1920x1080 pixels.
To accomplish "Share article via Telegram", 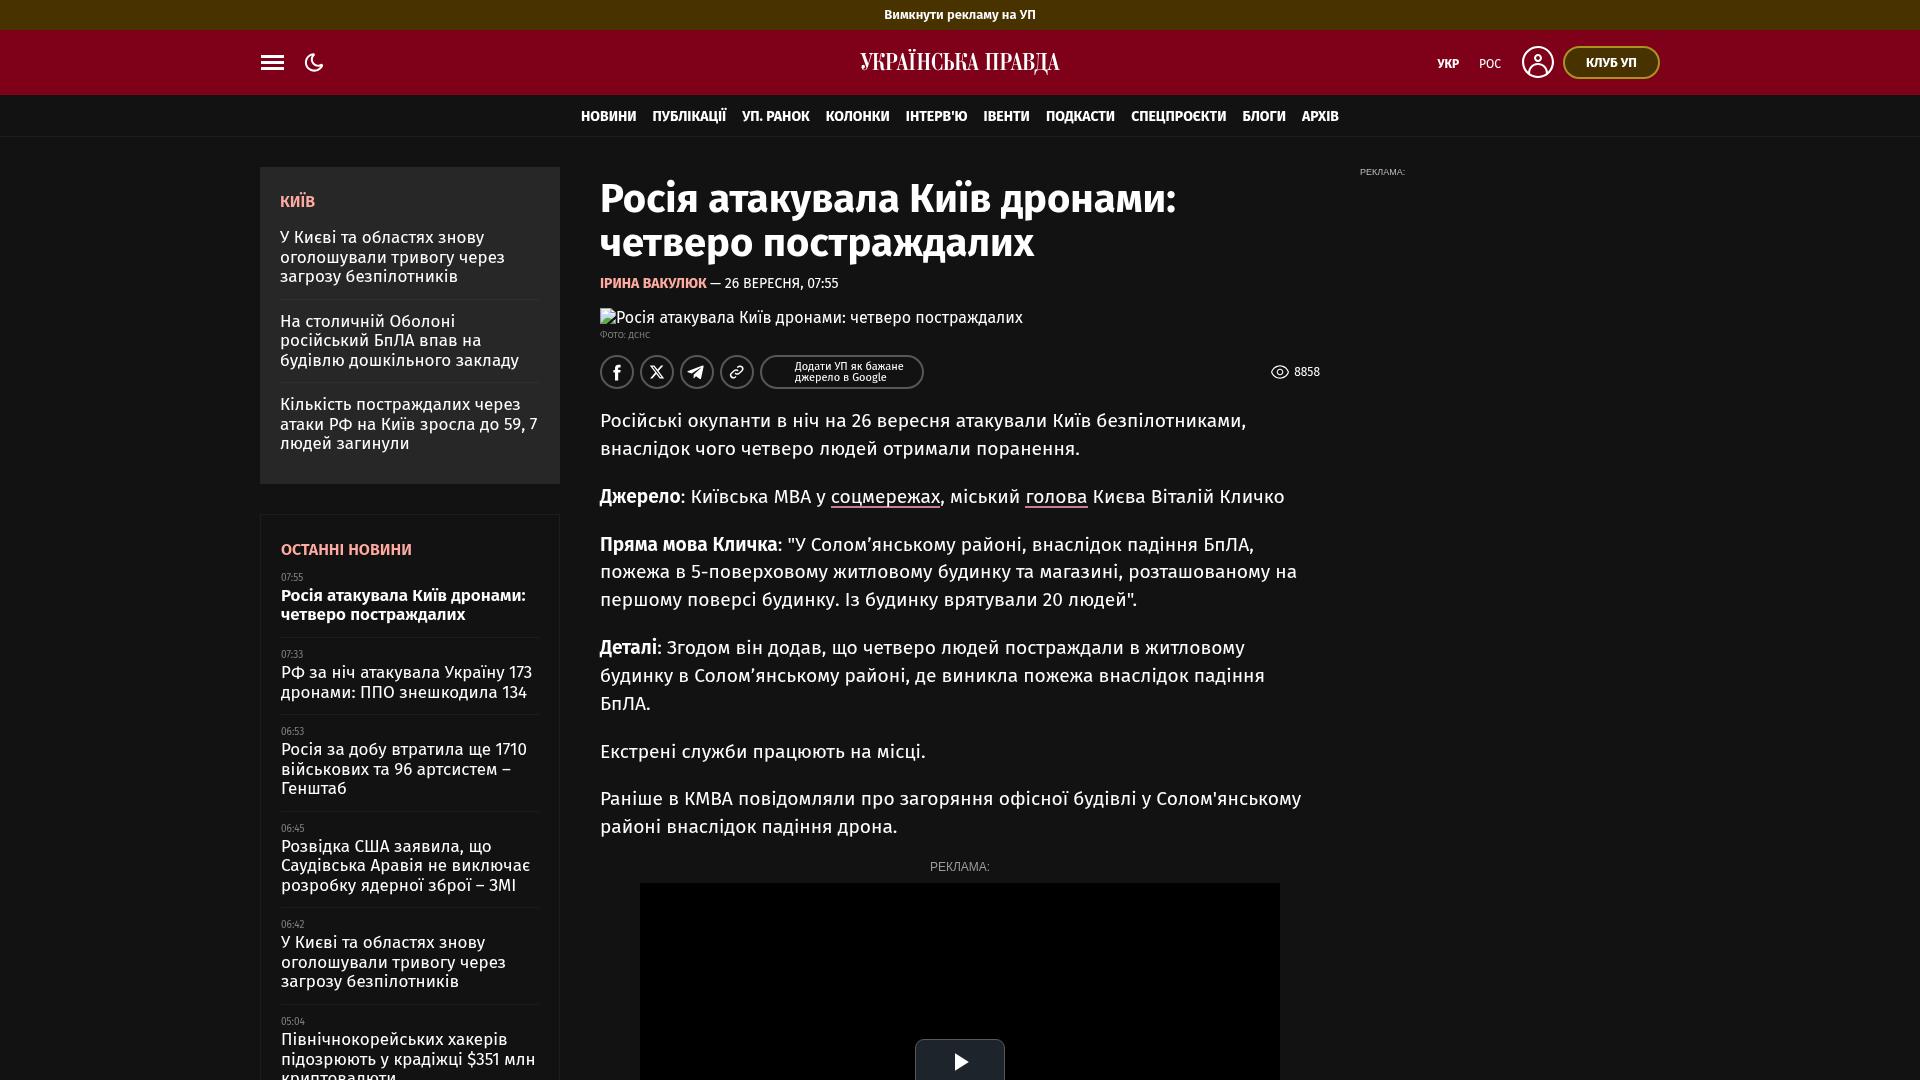I will [x=697, y=372].
